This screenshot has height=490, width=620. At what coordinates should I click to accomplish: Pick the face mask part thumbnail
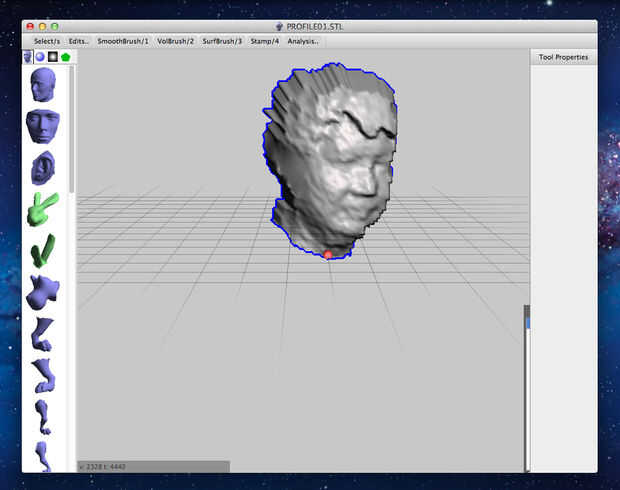43,126
